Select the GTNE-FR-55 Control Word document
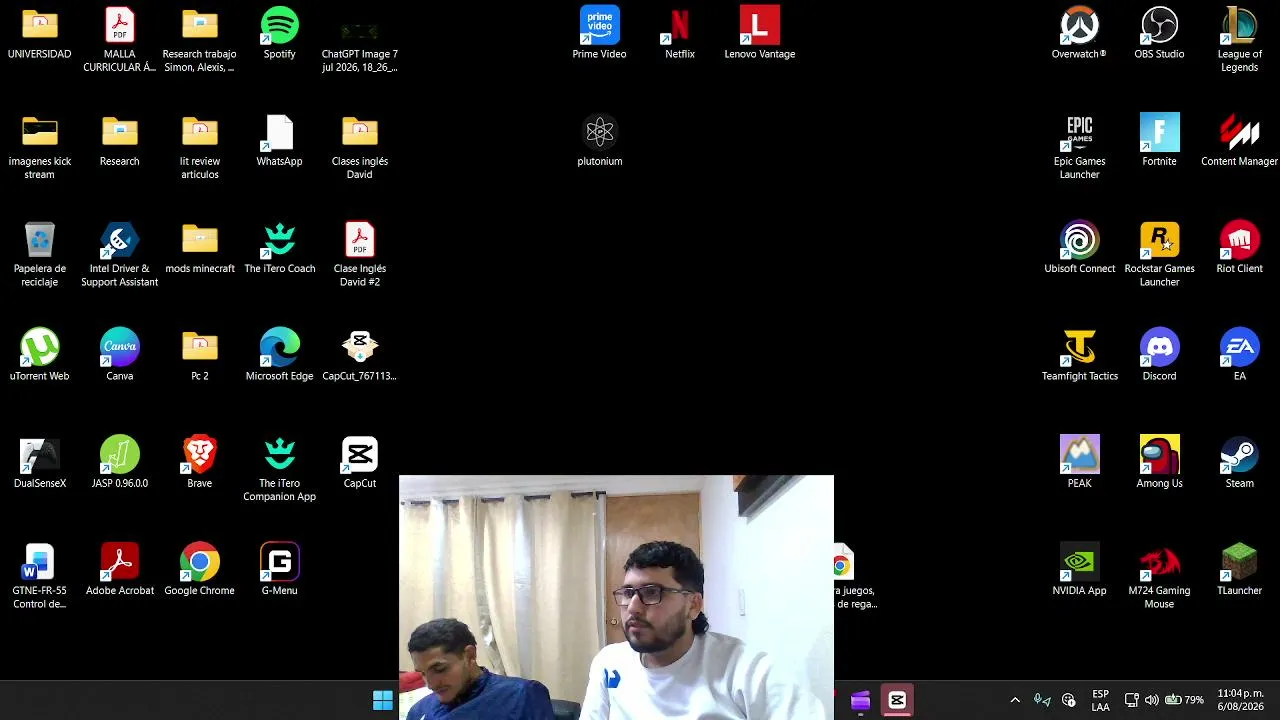 (40, 562)
